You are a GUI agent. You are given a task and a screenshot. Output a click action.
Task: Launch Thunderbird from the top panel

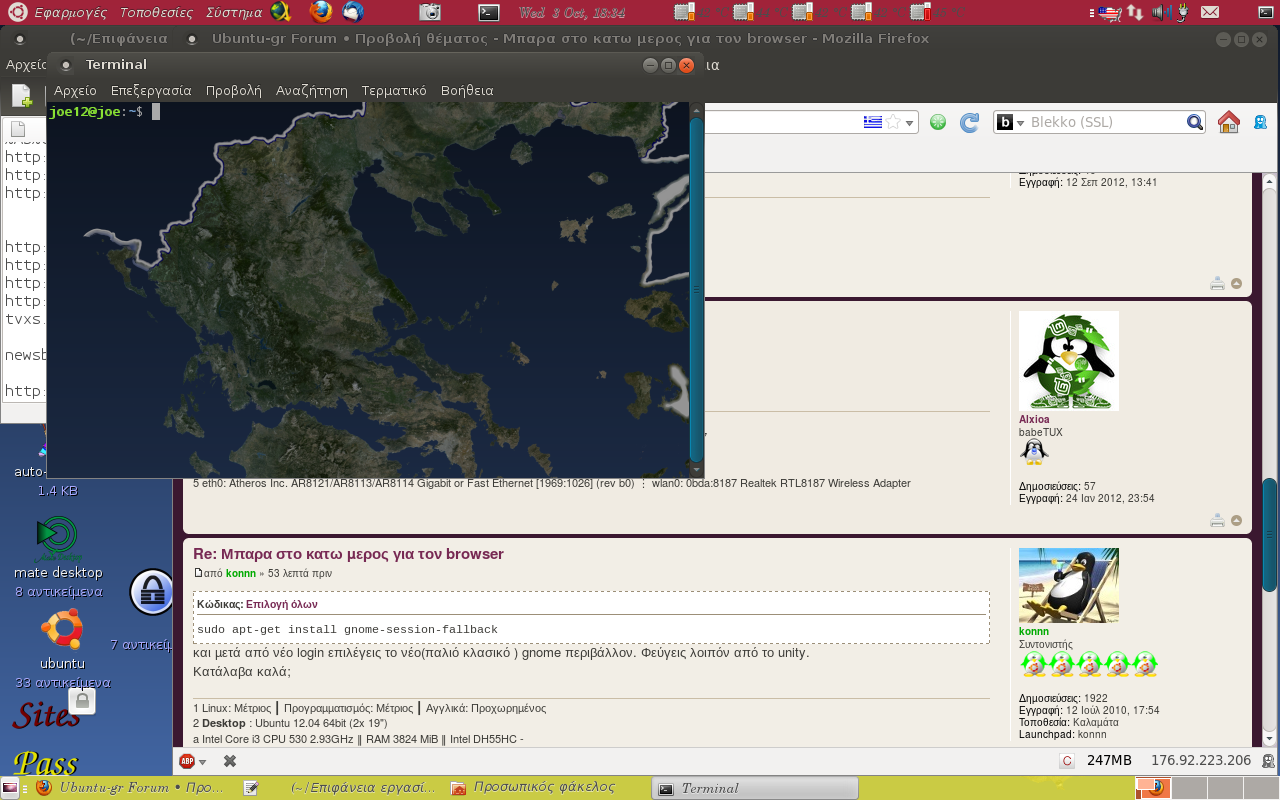pos(353,12)
